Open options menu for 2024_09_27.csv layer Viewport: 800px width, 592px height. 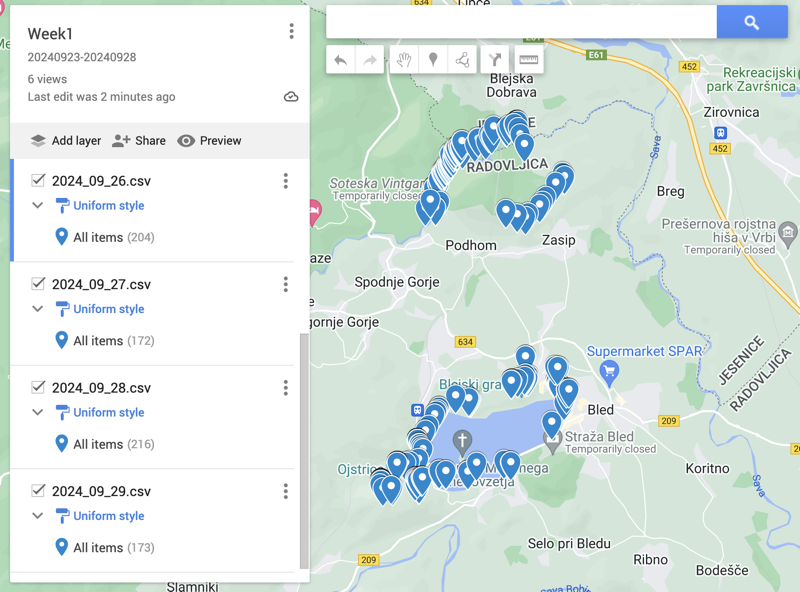coord(285,285)
